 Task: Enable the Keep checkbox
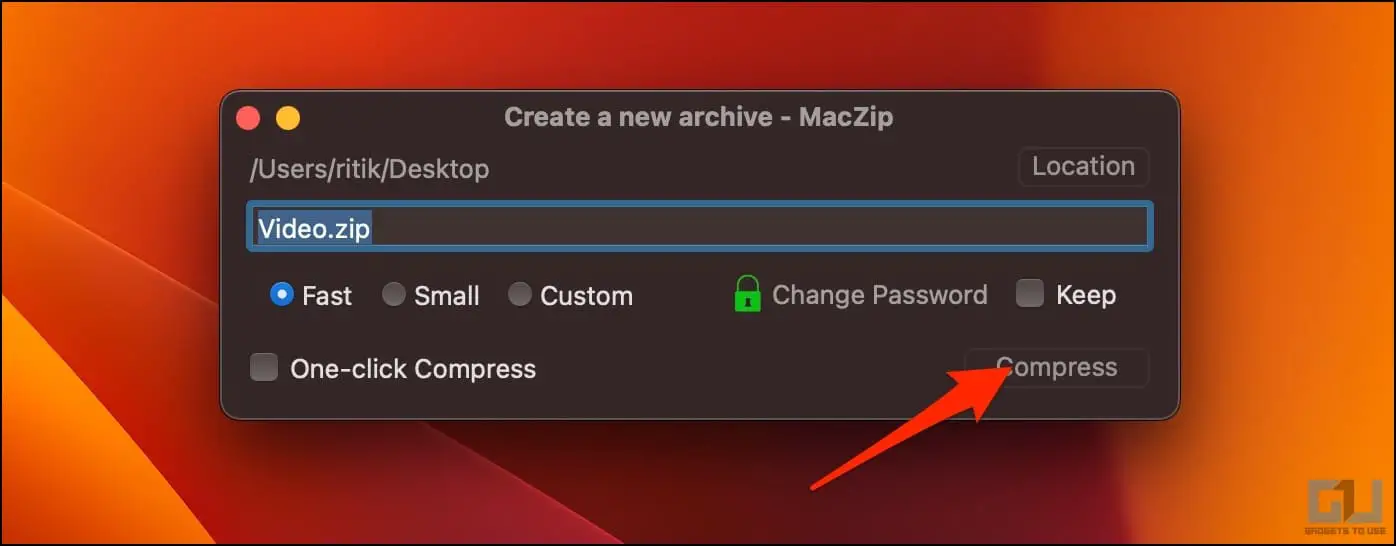tap(1030, 294)
